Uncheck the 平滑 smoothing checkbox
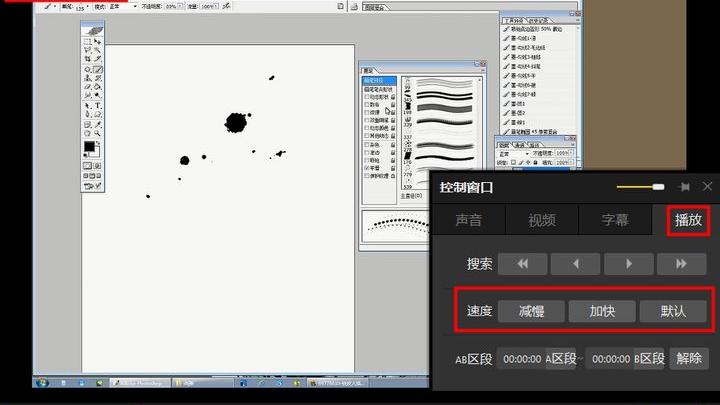720x405 pixels. pyautogui.click(x=367, y=168)
